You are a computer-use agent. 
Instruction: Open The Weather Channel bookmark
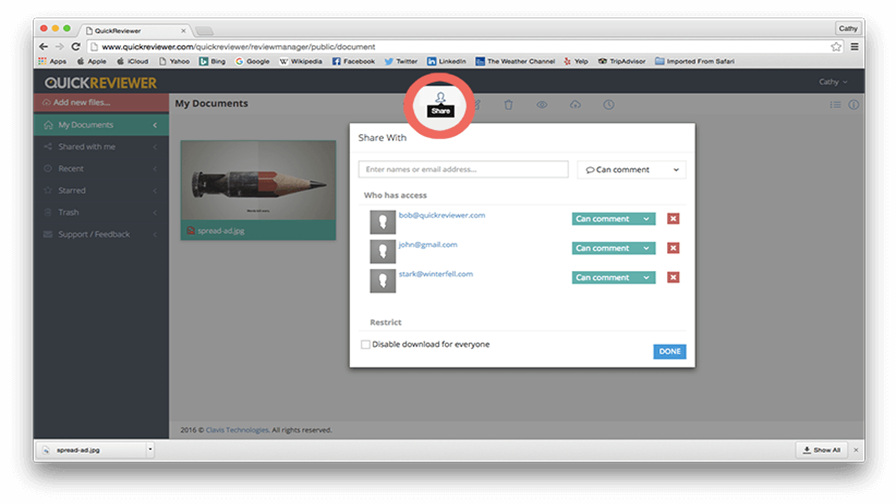[x=515, y=61]
